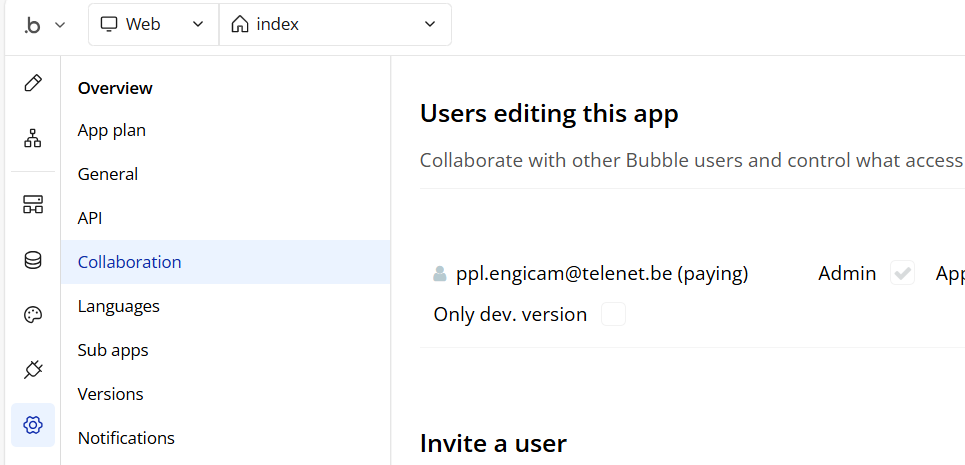The image size is (965, 465).
Task: Select the Versions settings tab
Action: (111, 394)
